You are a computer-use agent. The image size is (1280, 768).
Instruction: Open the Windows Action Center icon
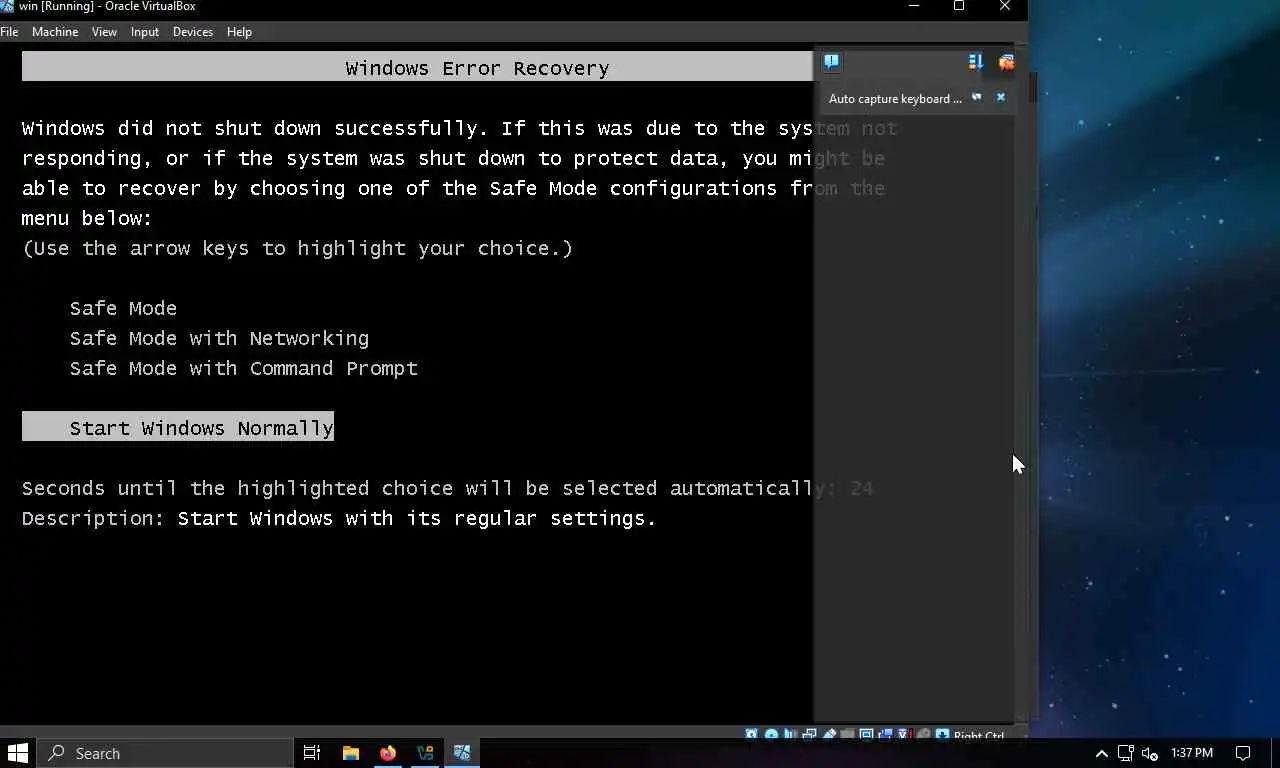(1243, 753)
